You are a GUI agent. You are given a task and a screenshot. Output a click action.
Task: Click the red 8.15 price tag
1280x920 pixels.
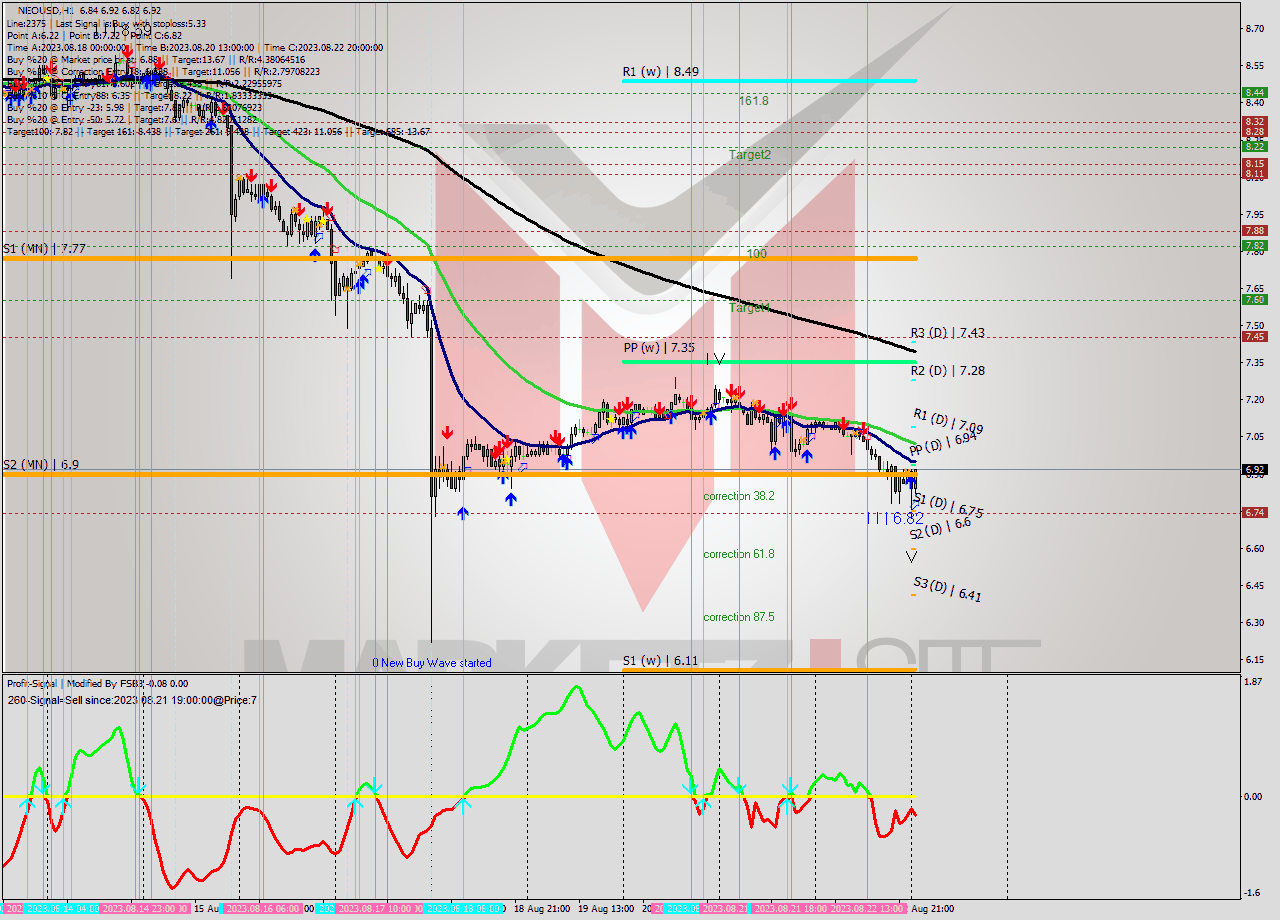[1254, 163]
